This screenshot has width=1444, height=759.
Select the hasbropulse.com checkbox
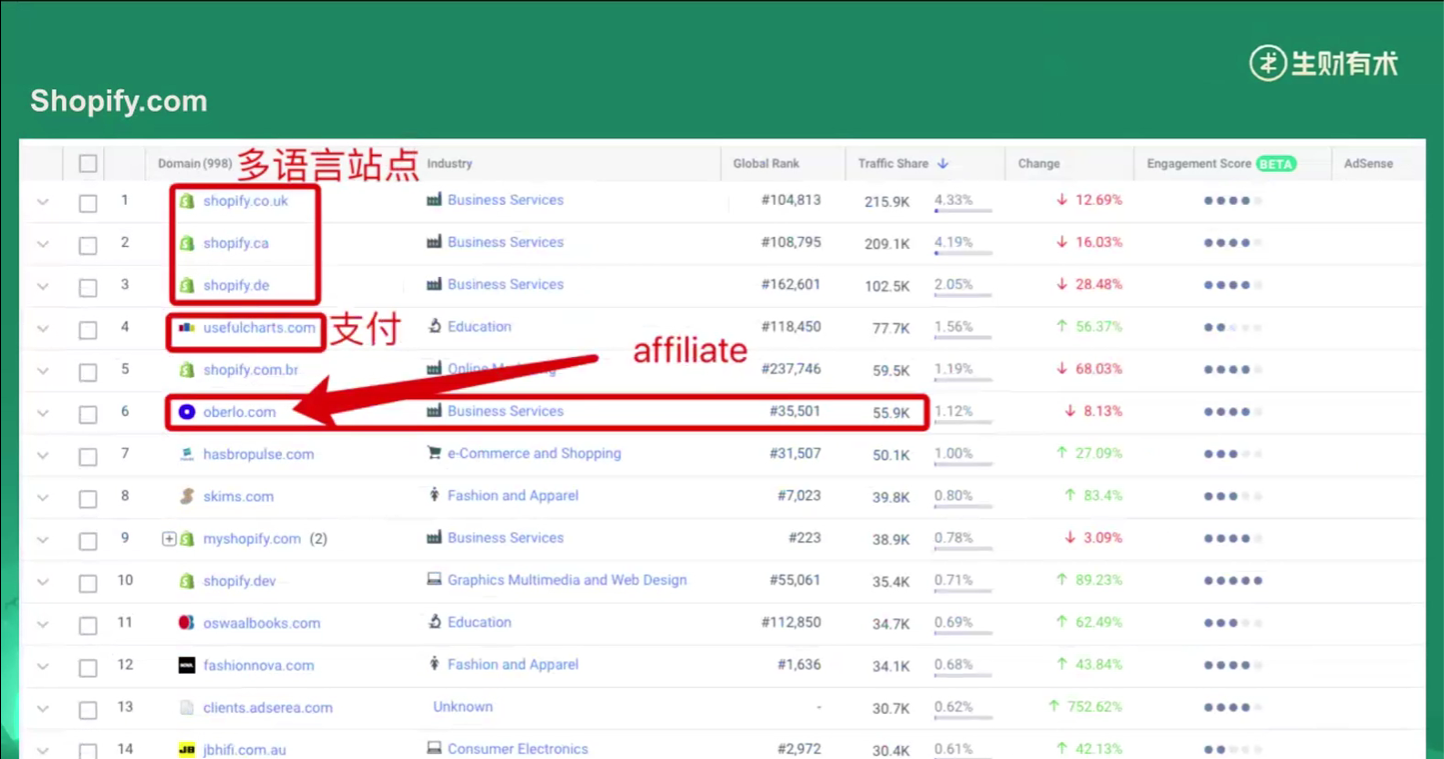point(88,456)
